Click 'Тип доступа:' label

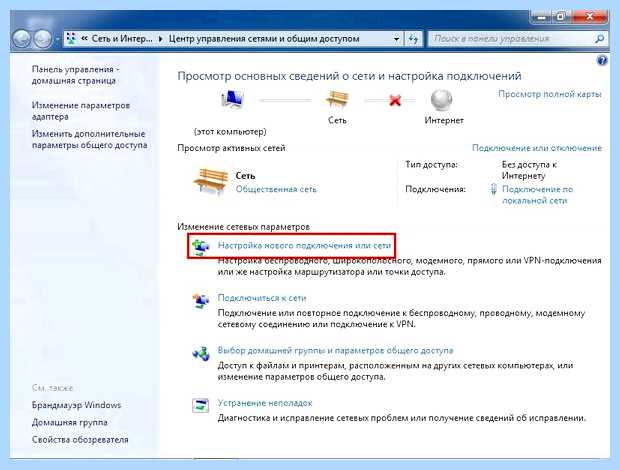tap(431, 164)
